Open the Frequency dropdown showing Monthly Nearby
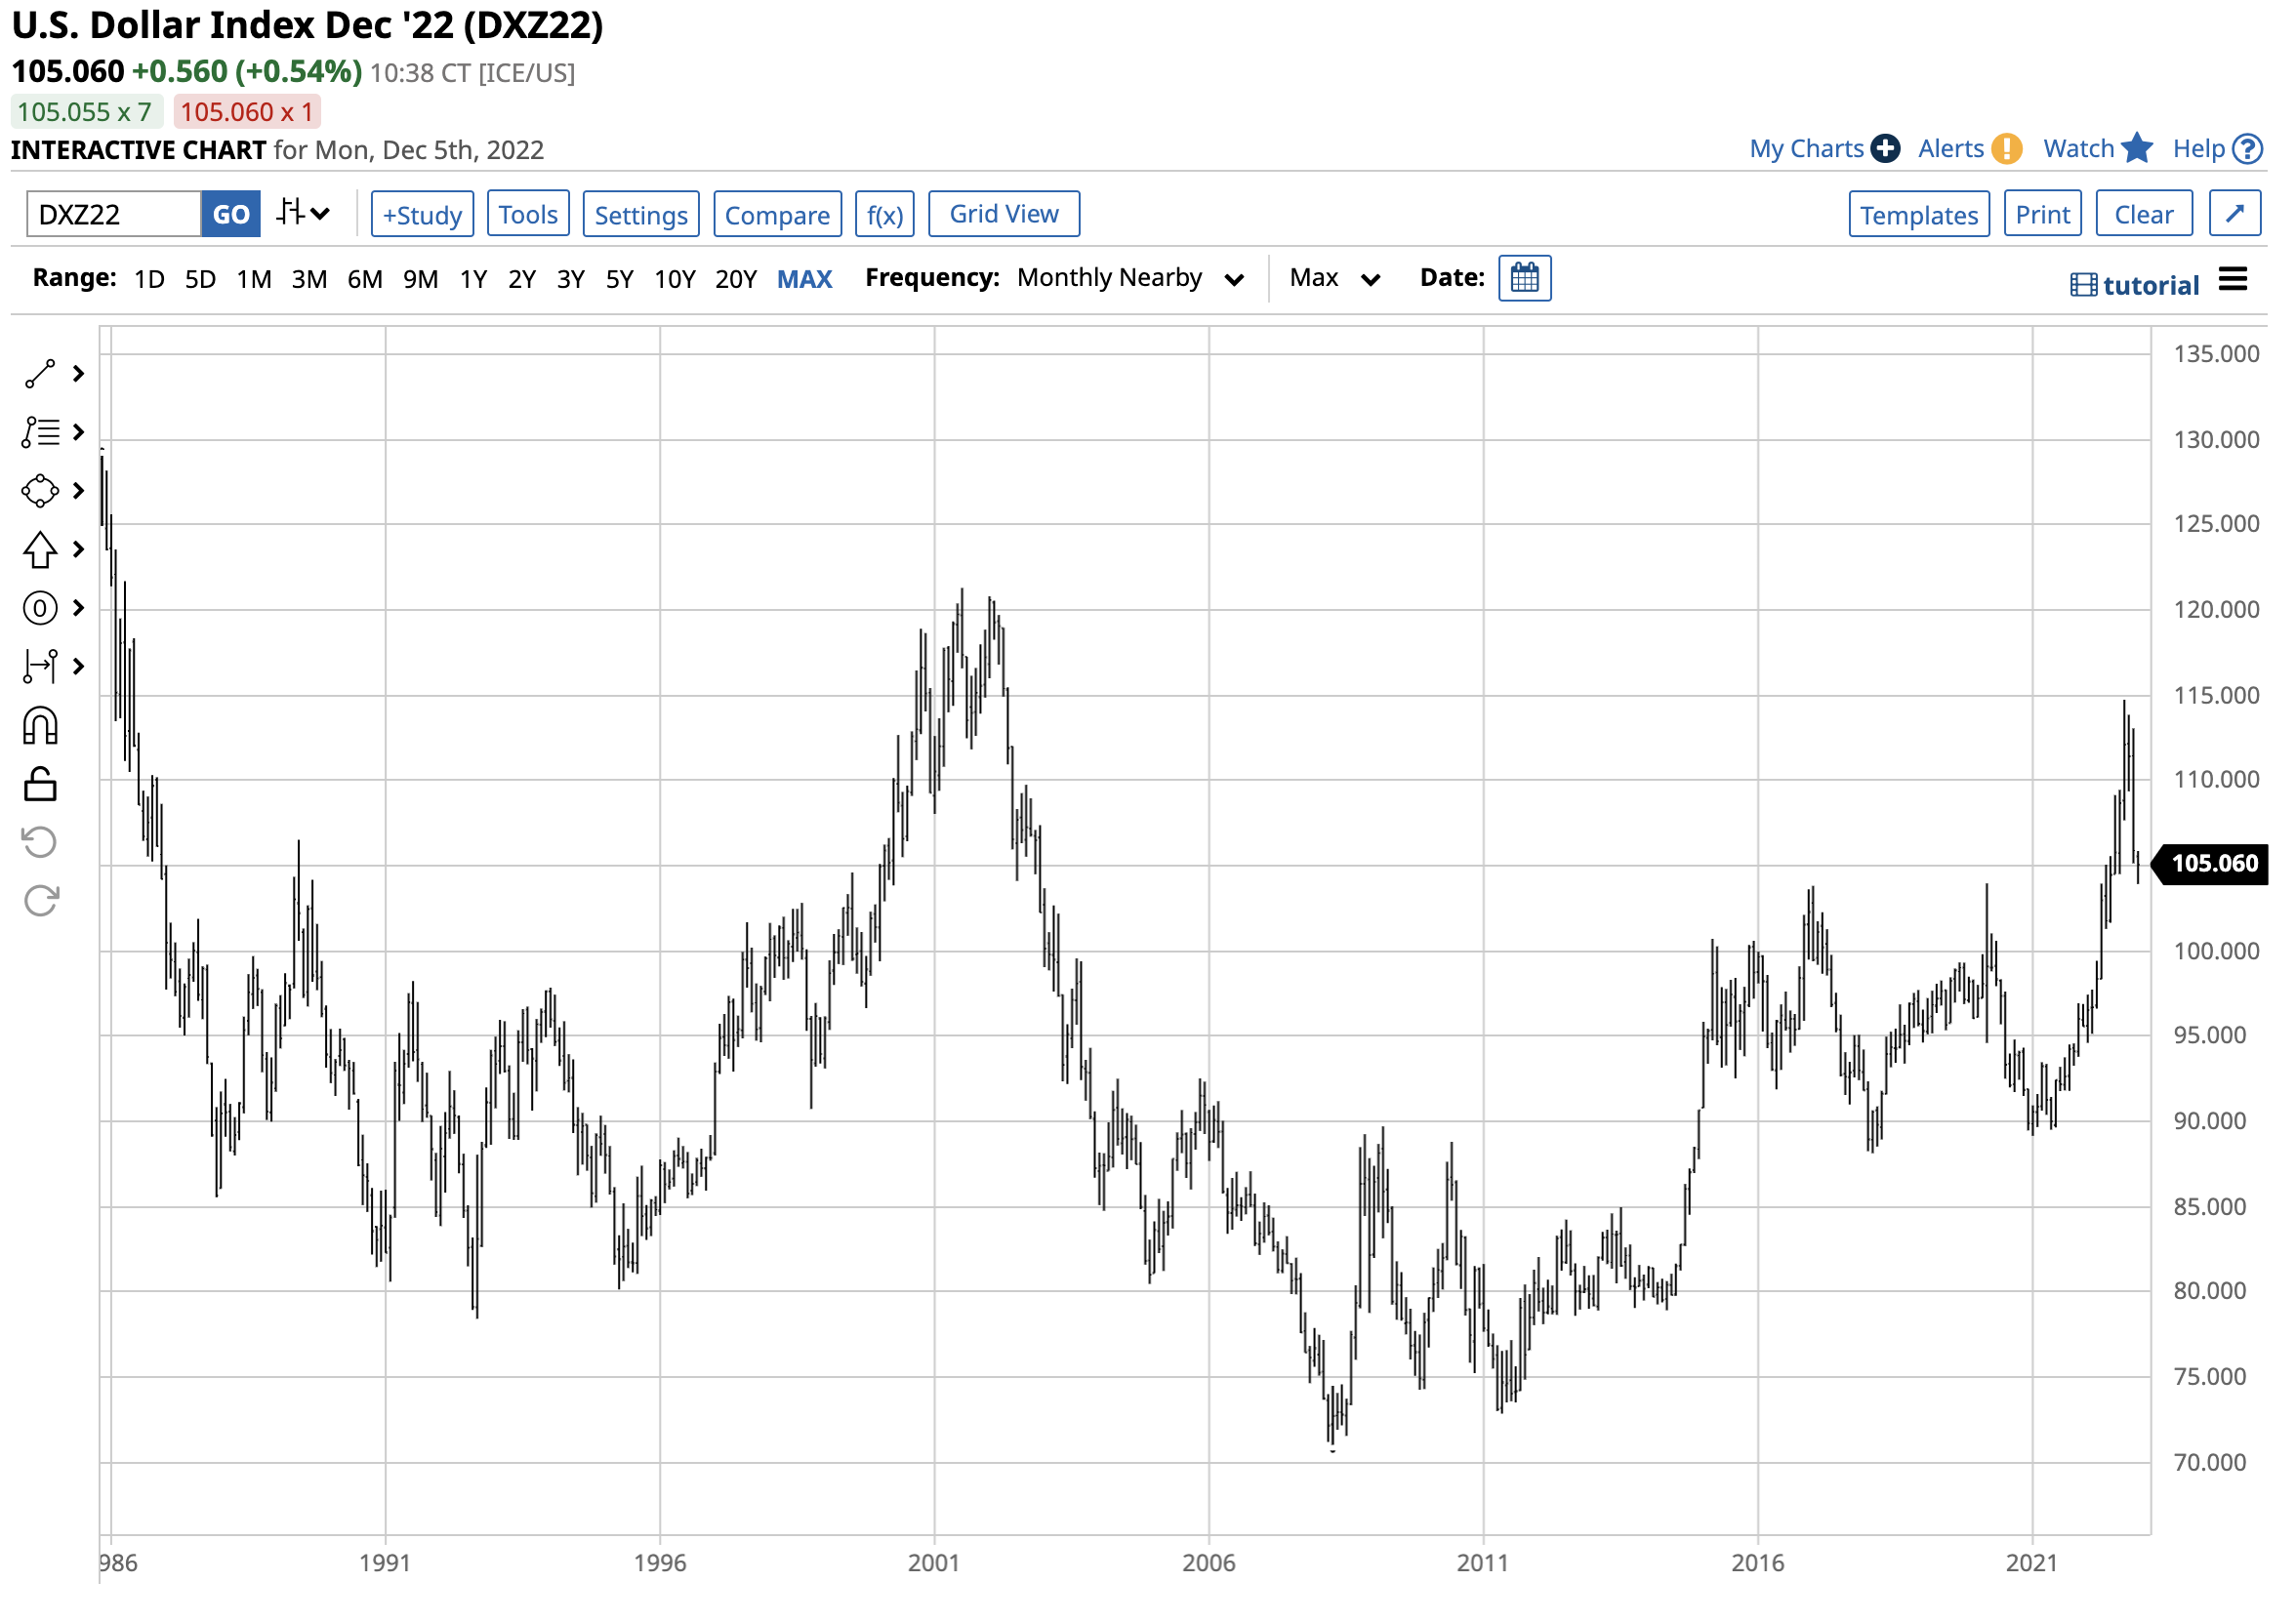Screen dimensions: 2296x1622 click(x=1128, y=279)
